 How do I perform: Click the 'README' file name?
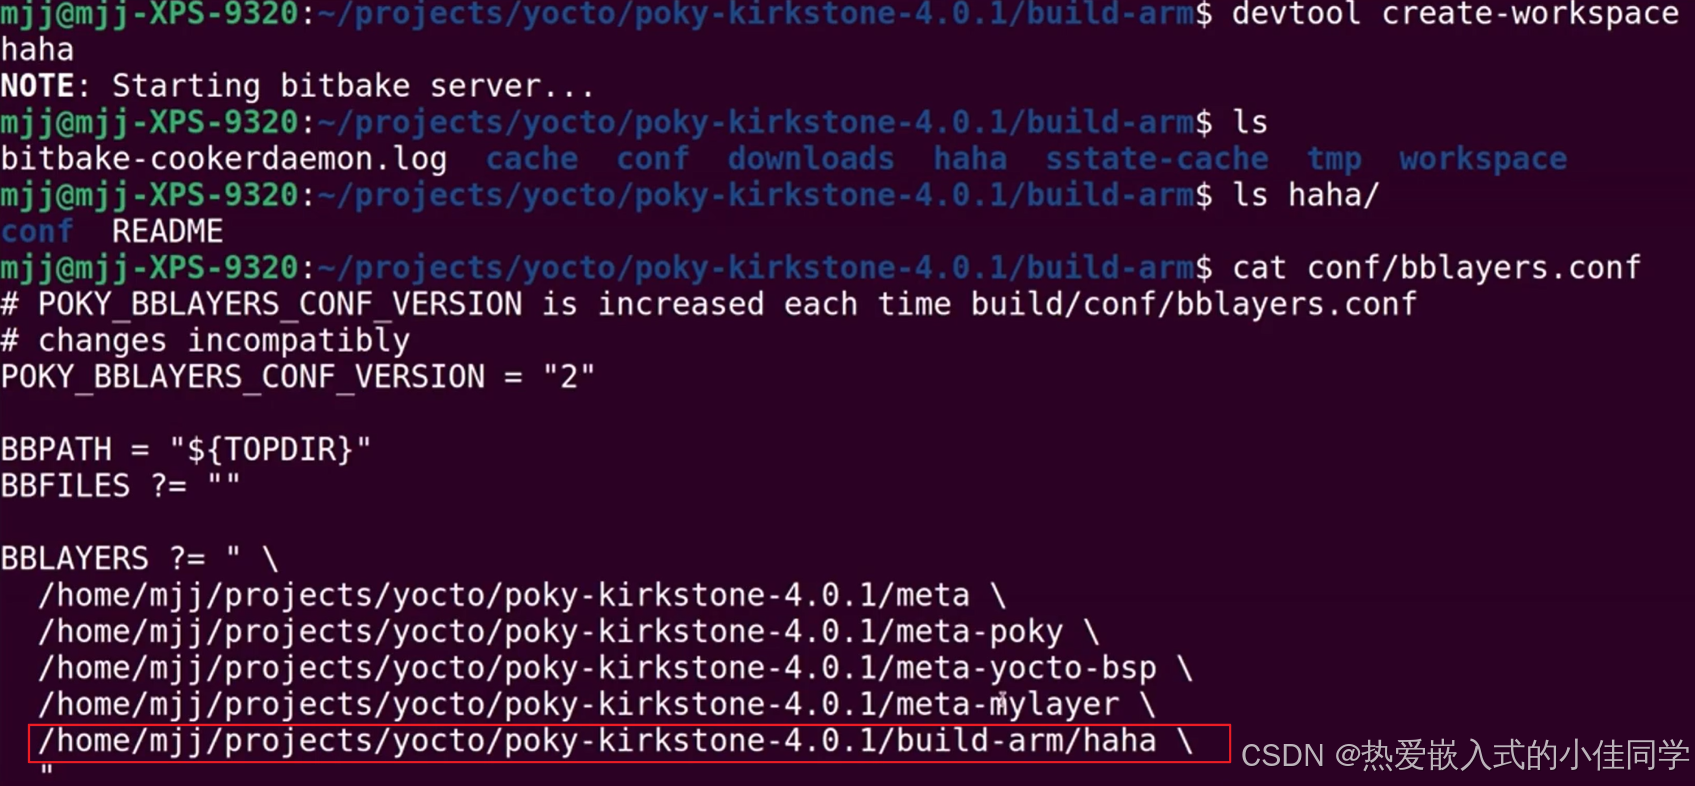[167, 232]
